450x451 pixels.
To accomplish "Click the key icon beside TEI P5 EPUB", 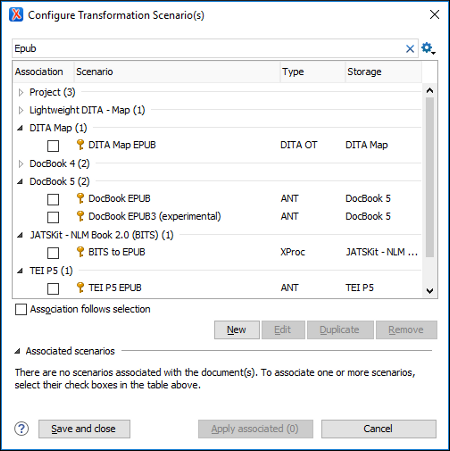I will pyautogui.click(x=80, y=287).
